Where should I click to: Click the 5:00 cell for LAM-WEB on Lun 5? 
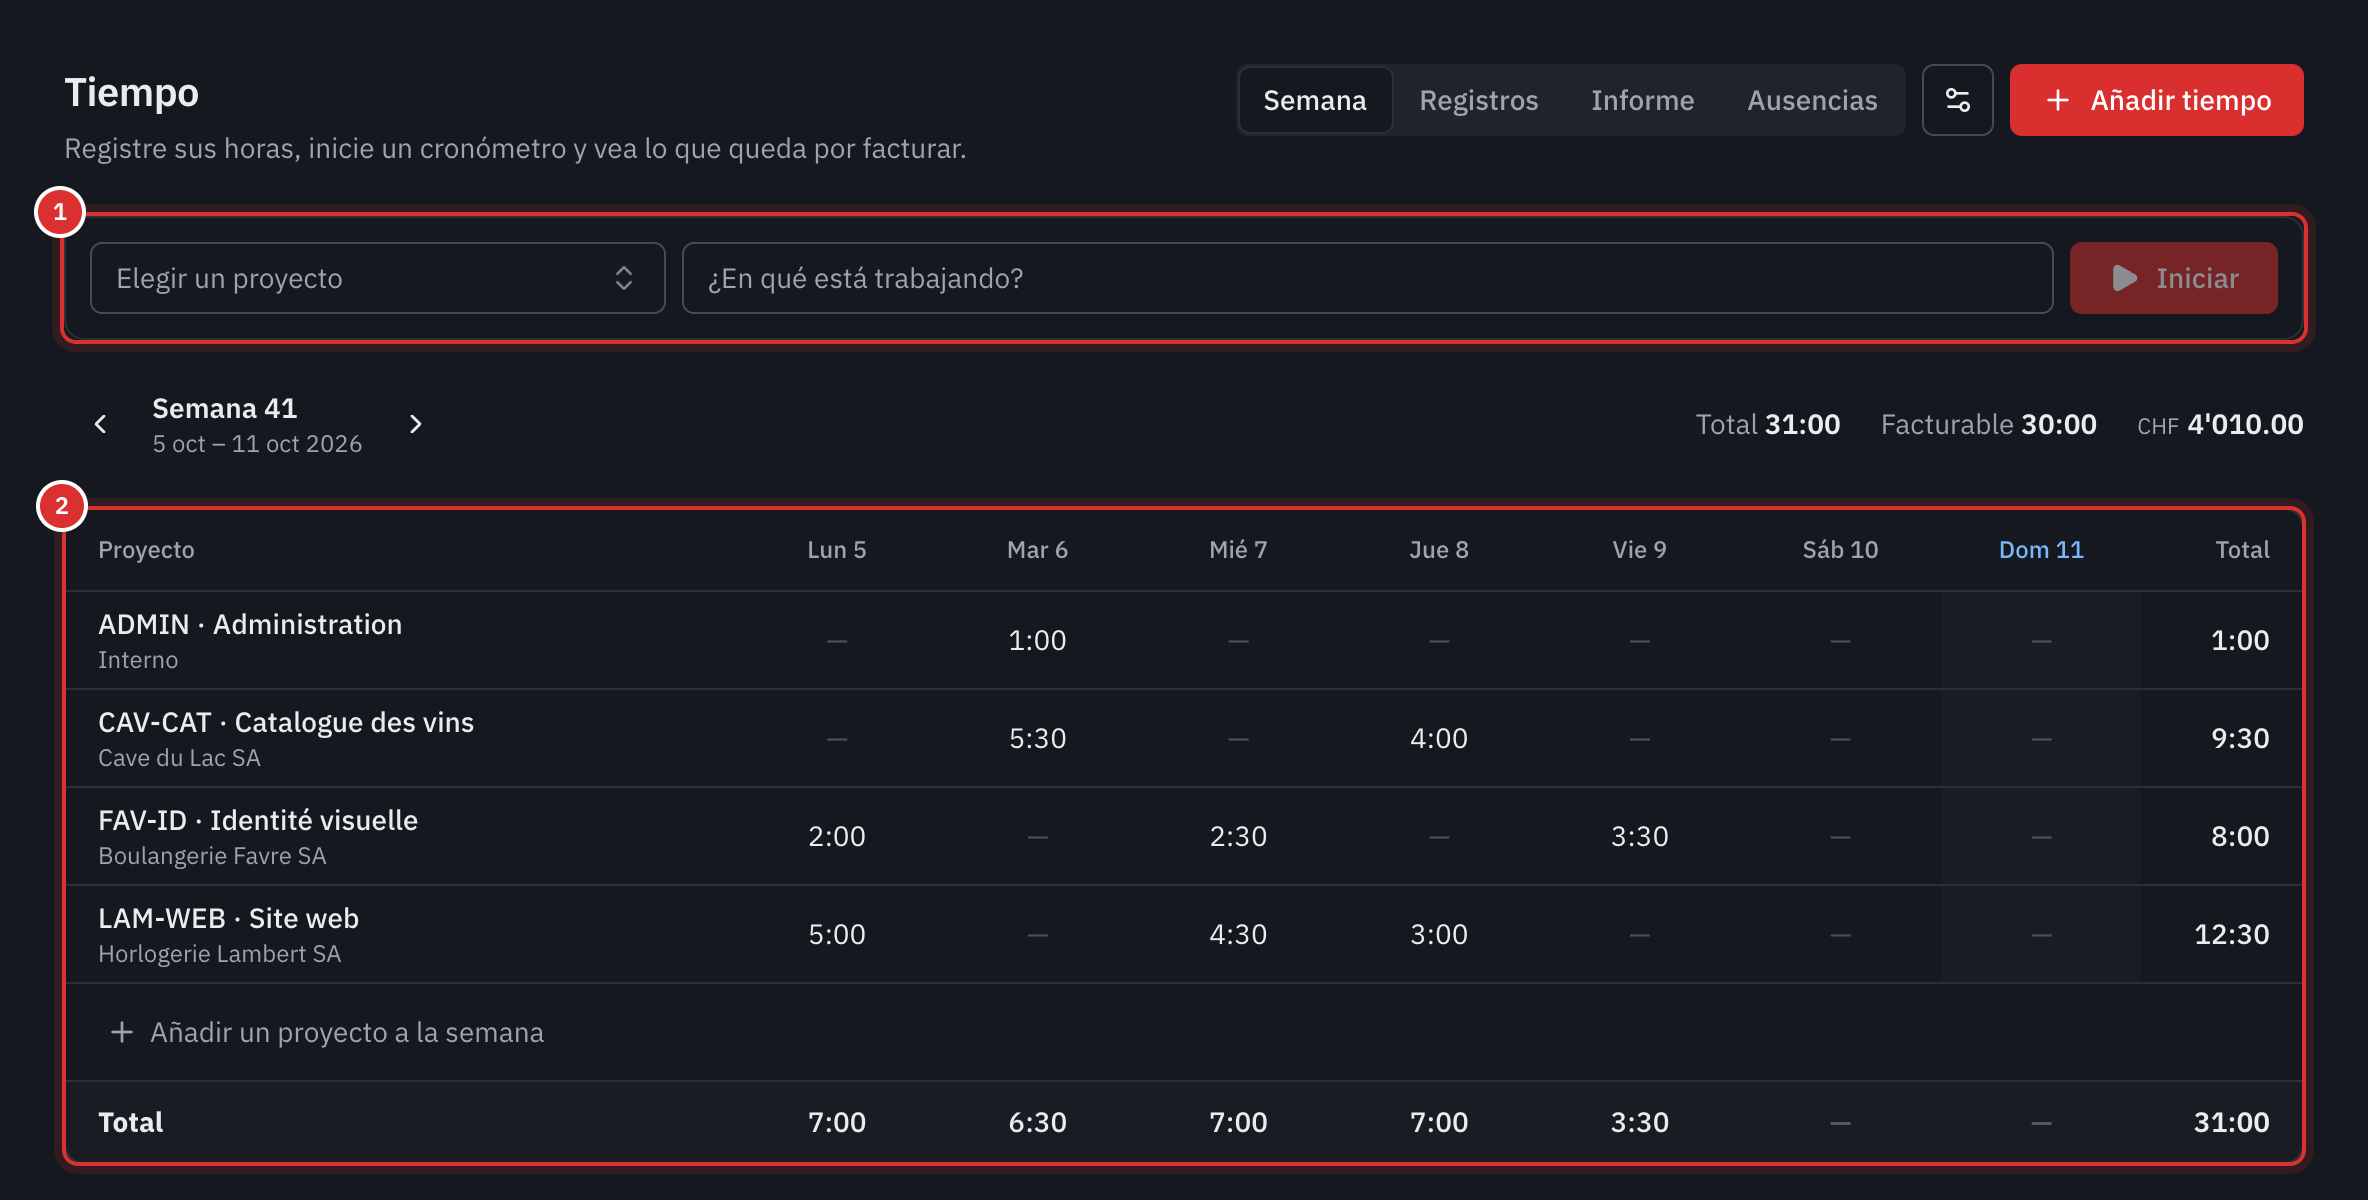(836, 934)
